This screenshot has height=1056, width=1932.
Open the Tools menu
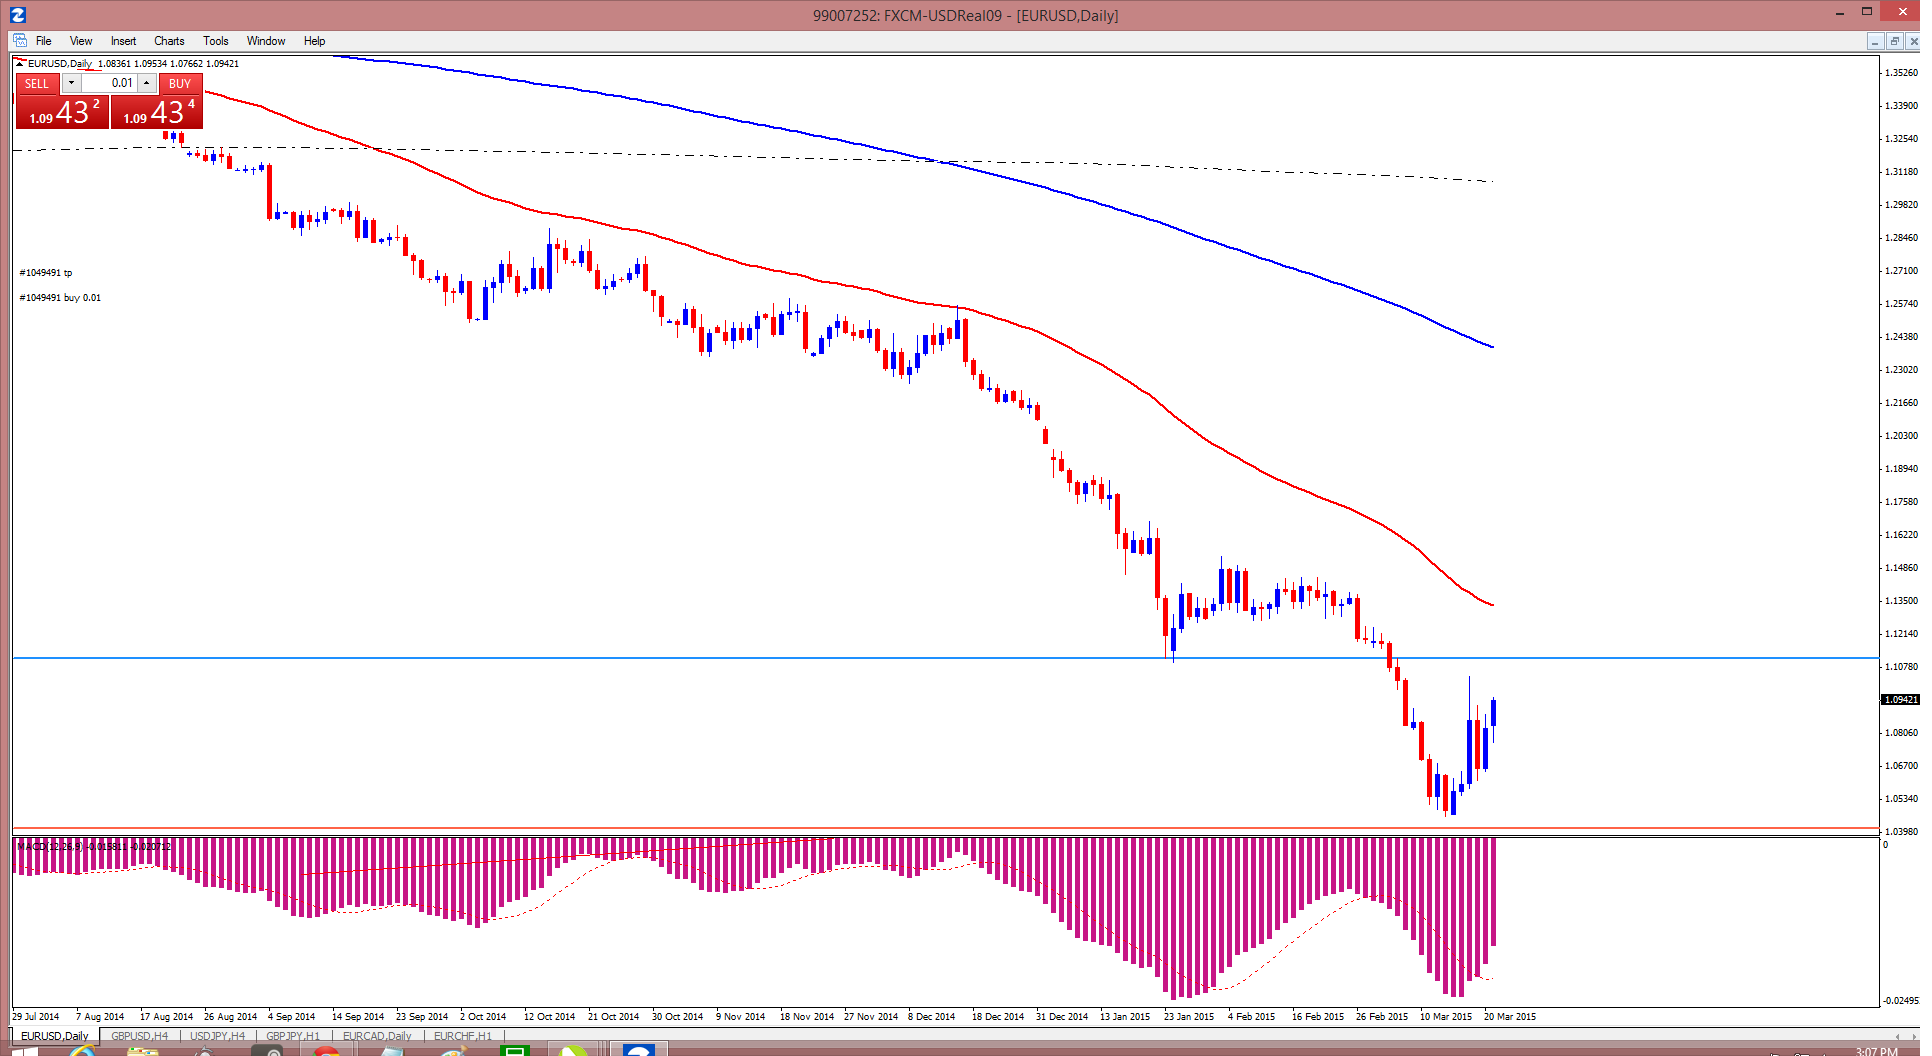click(x=216, y=41)
